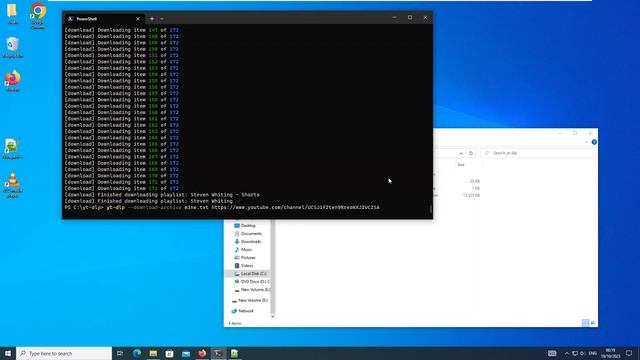
Task: Open File Explorer from the taskbar
Action: tap(153, 353)
